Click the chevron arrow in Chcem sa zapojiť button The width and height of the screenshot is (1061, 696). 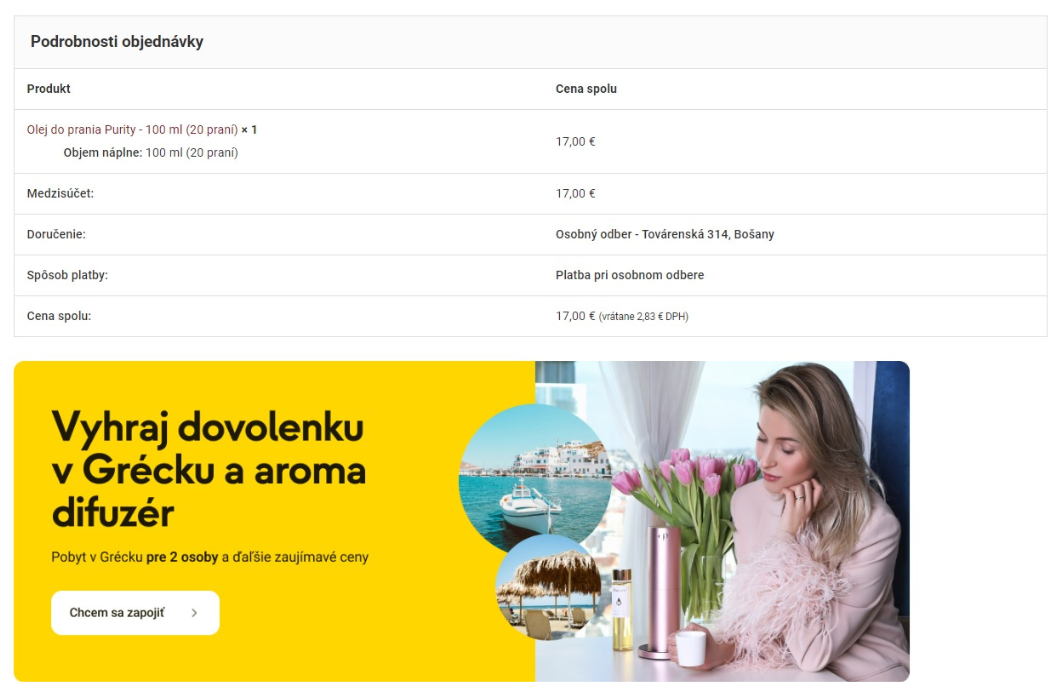(194, 613)
